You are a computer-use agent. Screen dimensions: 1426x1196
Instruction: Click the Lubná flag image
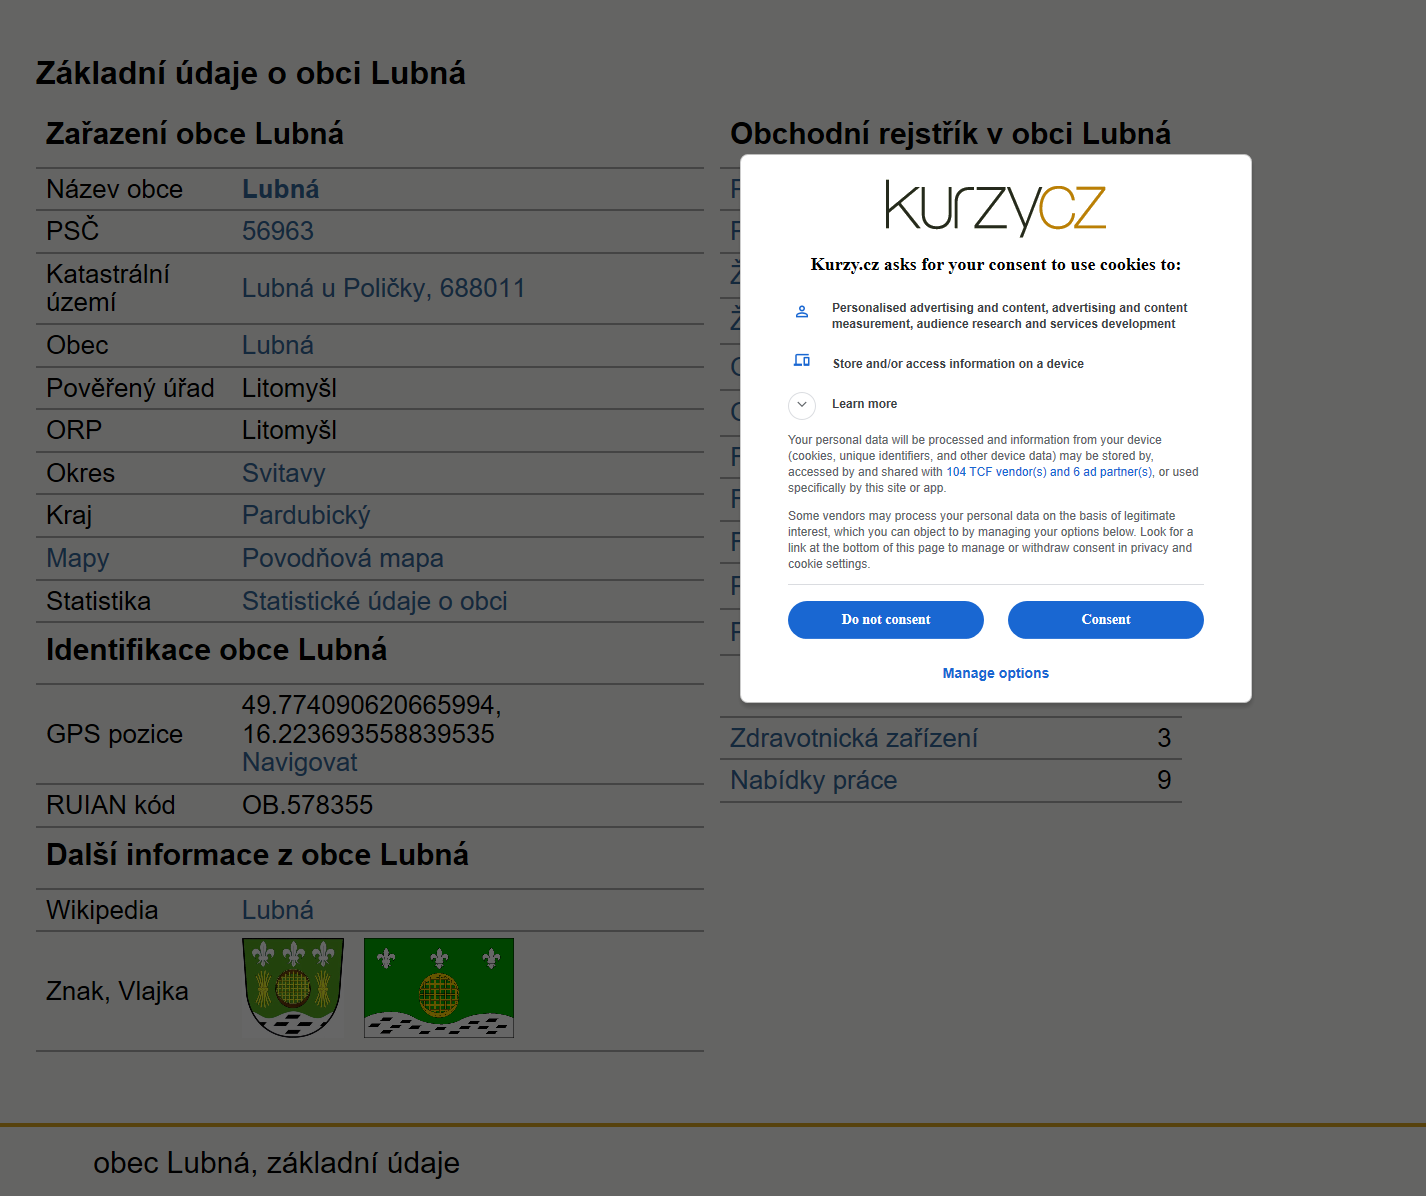439,988
